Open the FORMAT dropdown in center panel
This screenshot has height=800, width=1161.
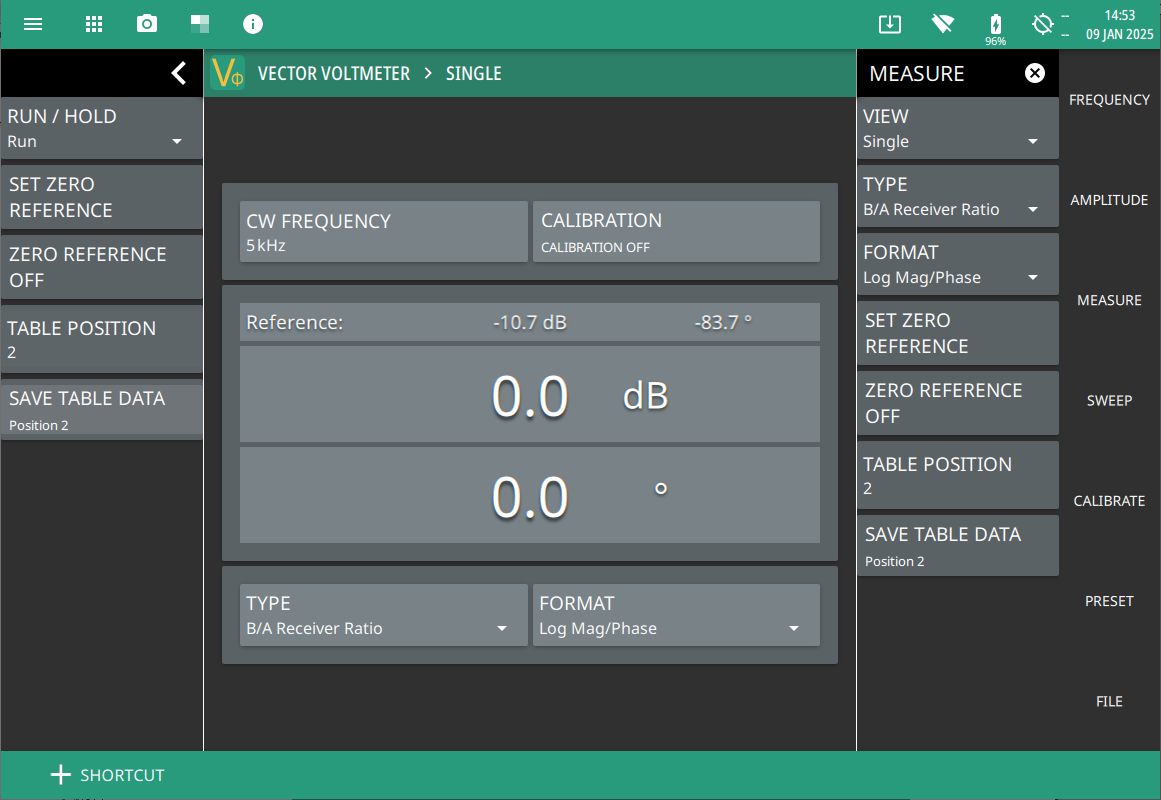pos(676,615)
